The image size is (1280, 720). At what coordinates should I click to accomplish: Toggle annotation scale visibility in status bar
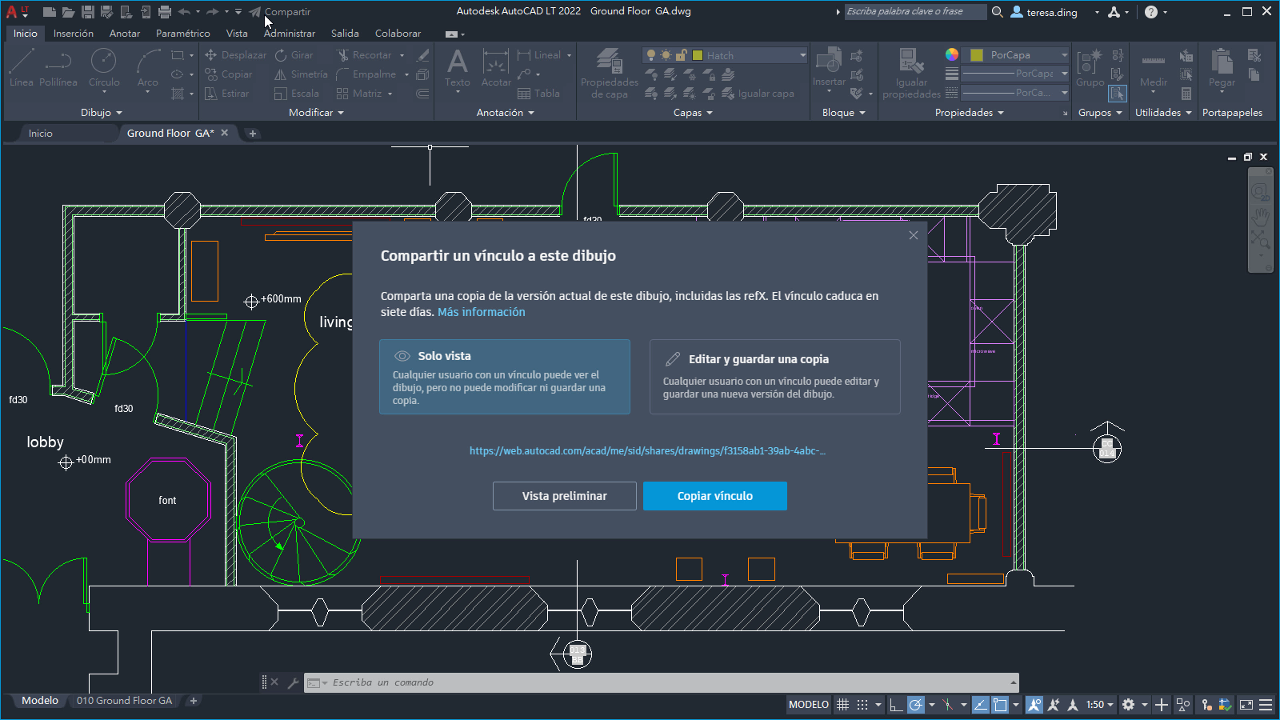coord(1035,705)
